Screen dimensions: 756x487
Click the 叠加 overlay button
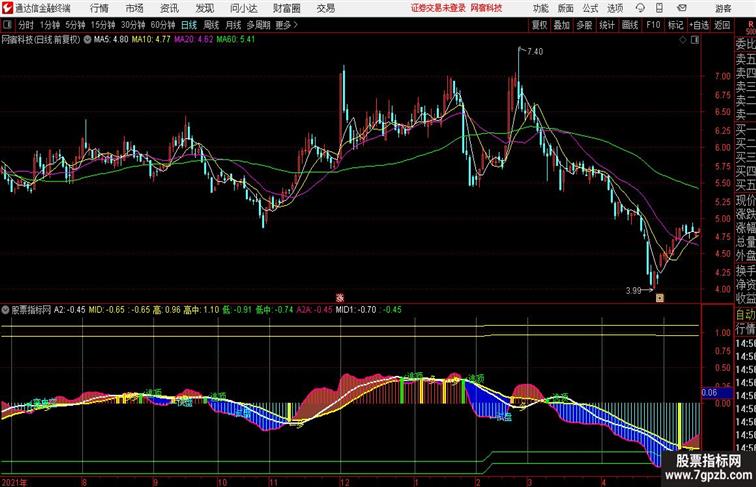click(561, 25)
